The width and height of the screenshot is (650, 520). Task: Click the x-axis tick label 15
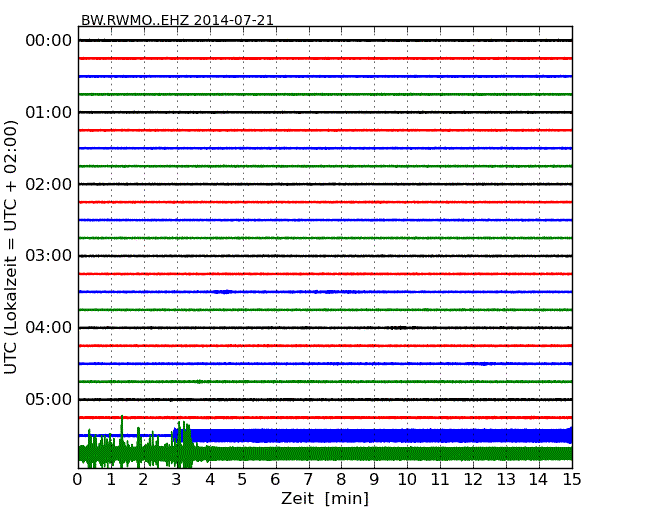coord(572,480)
